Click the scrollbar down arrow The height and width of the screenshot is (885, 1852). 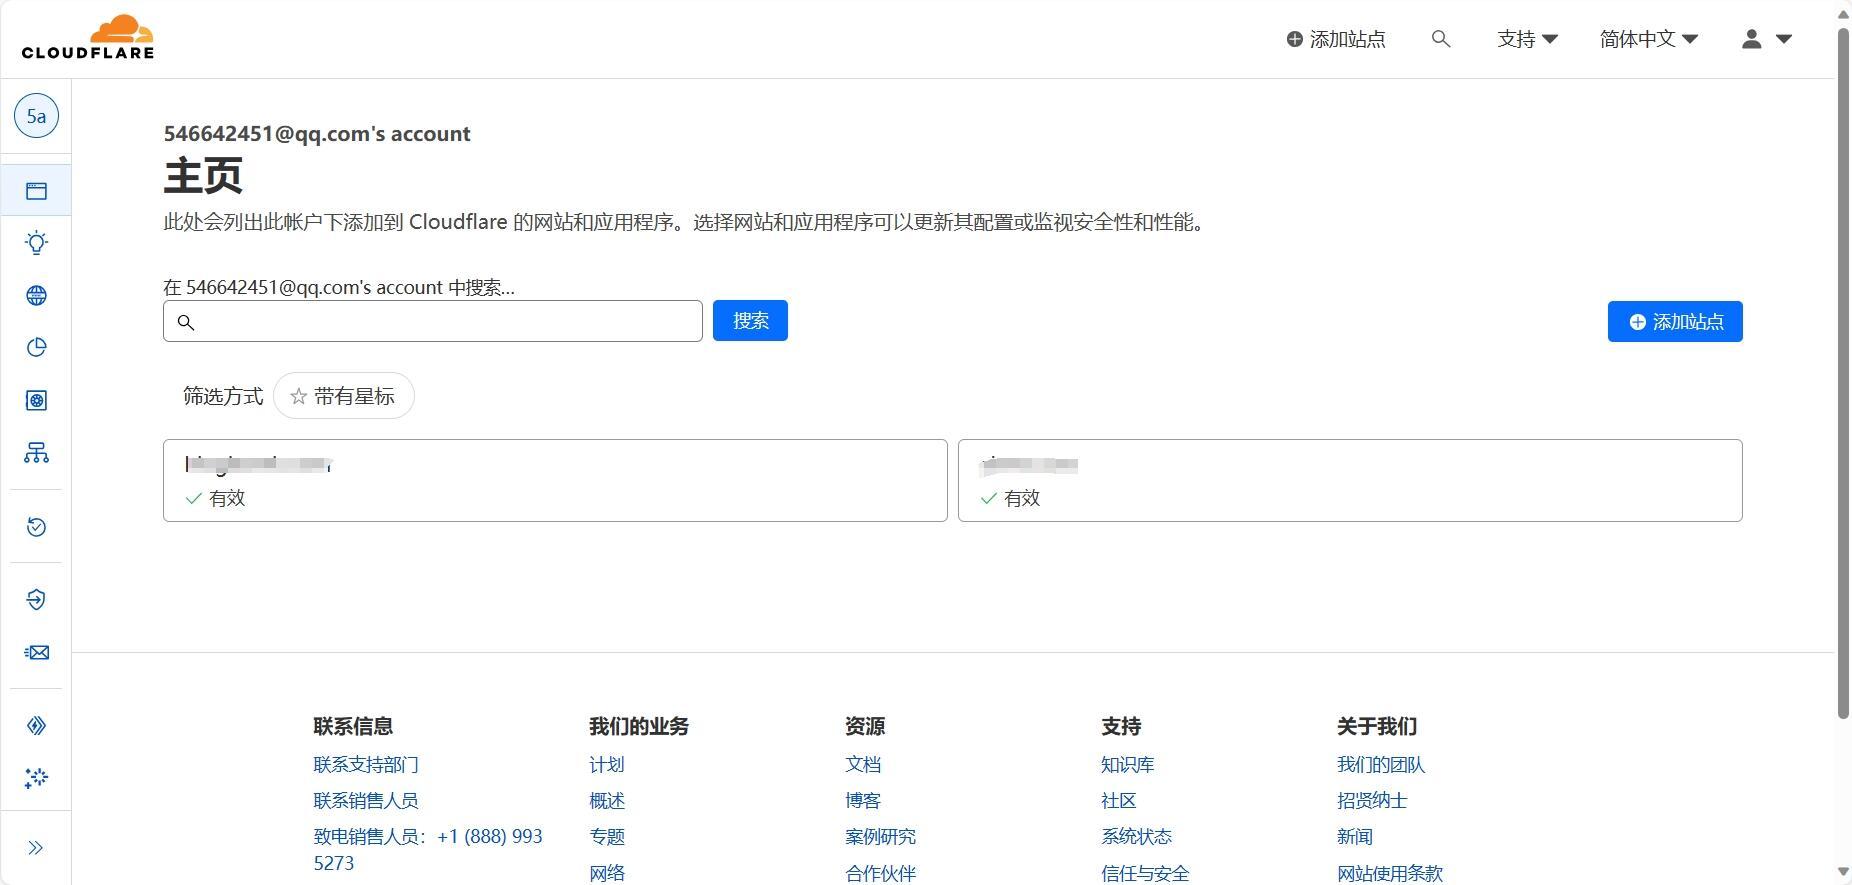click(1843, 872)
